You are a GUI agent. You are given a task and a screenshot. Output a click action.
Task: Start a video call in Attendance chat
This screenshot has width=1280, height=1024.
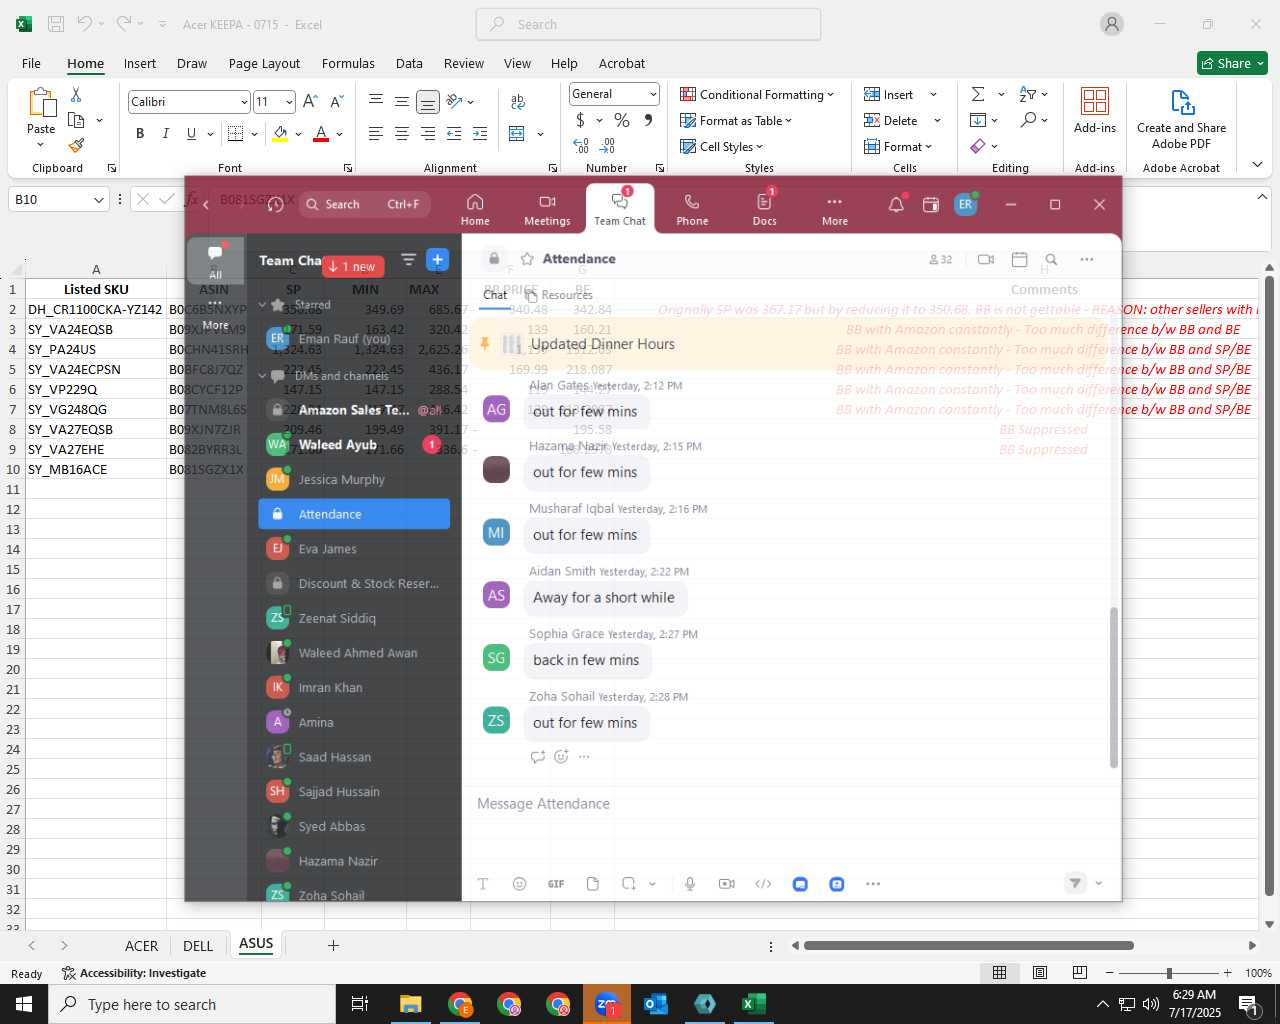click(986, 259)
